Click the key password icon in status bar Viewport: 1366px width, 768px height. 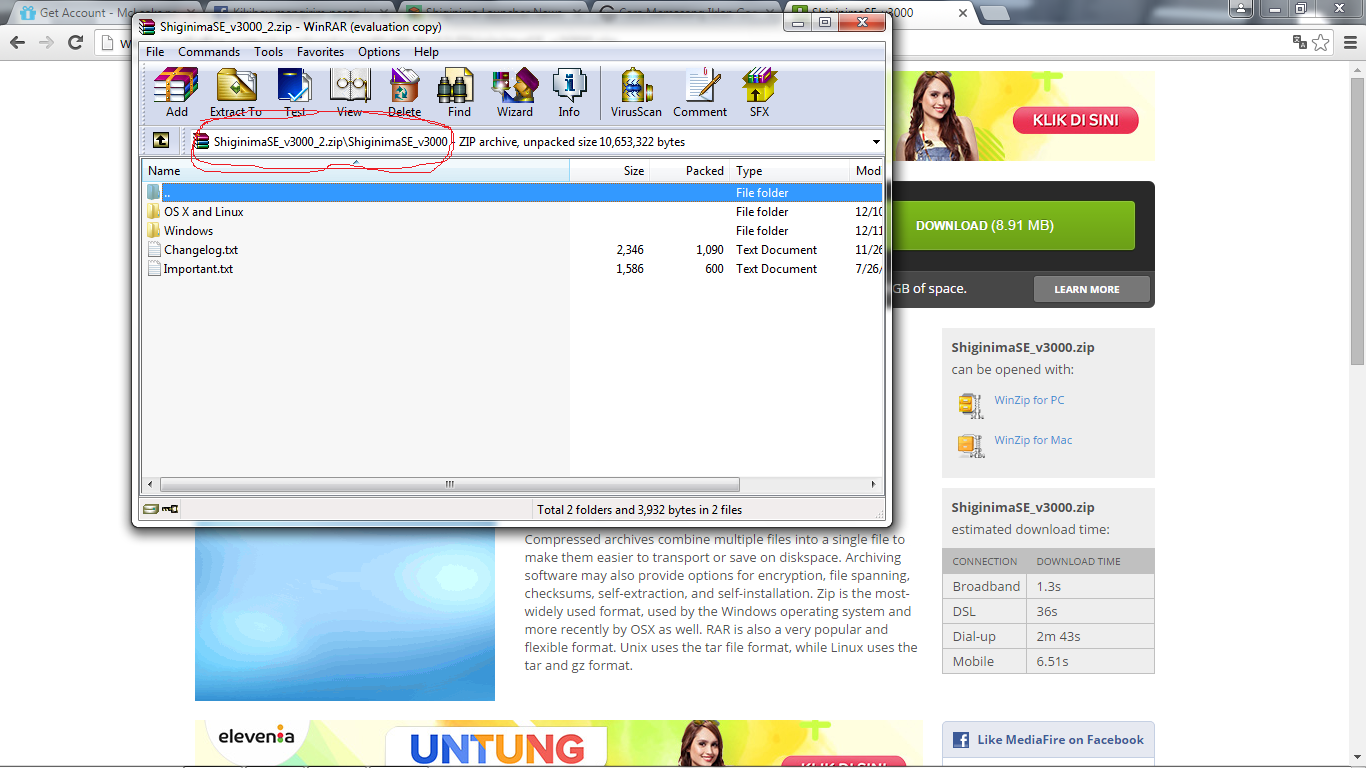point(169,509)
